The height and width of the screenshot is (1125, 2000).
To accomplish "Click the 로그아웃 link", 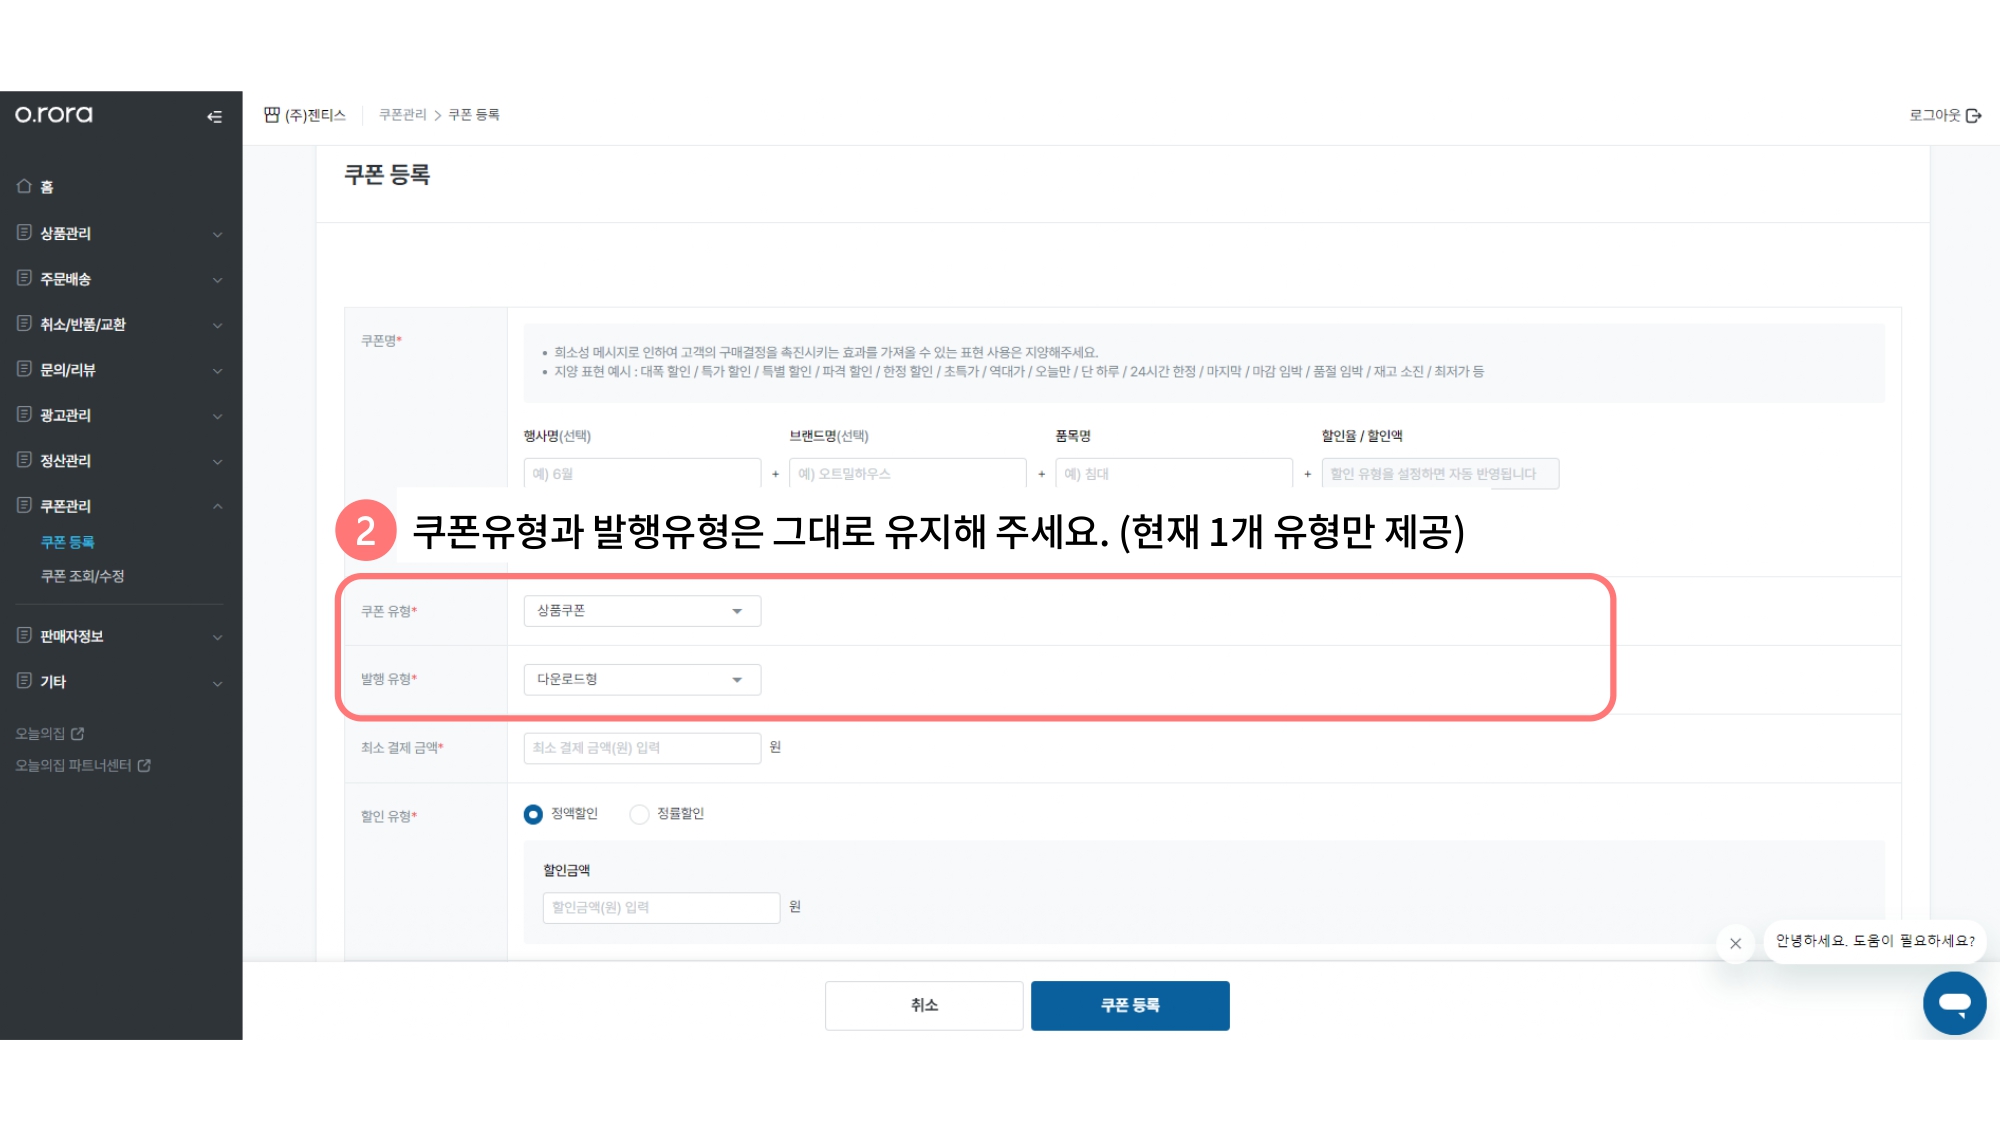I will pyautogui.click(x=1934, y=116).
